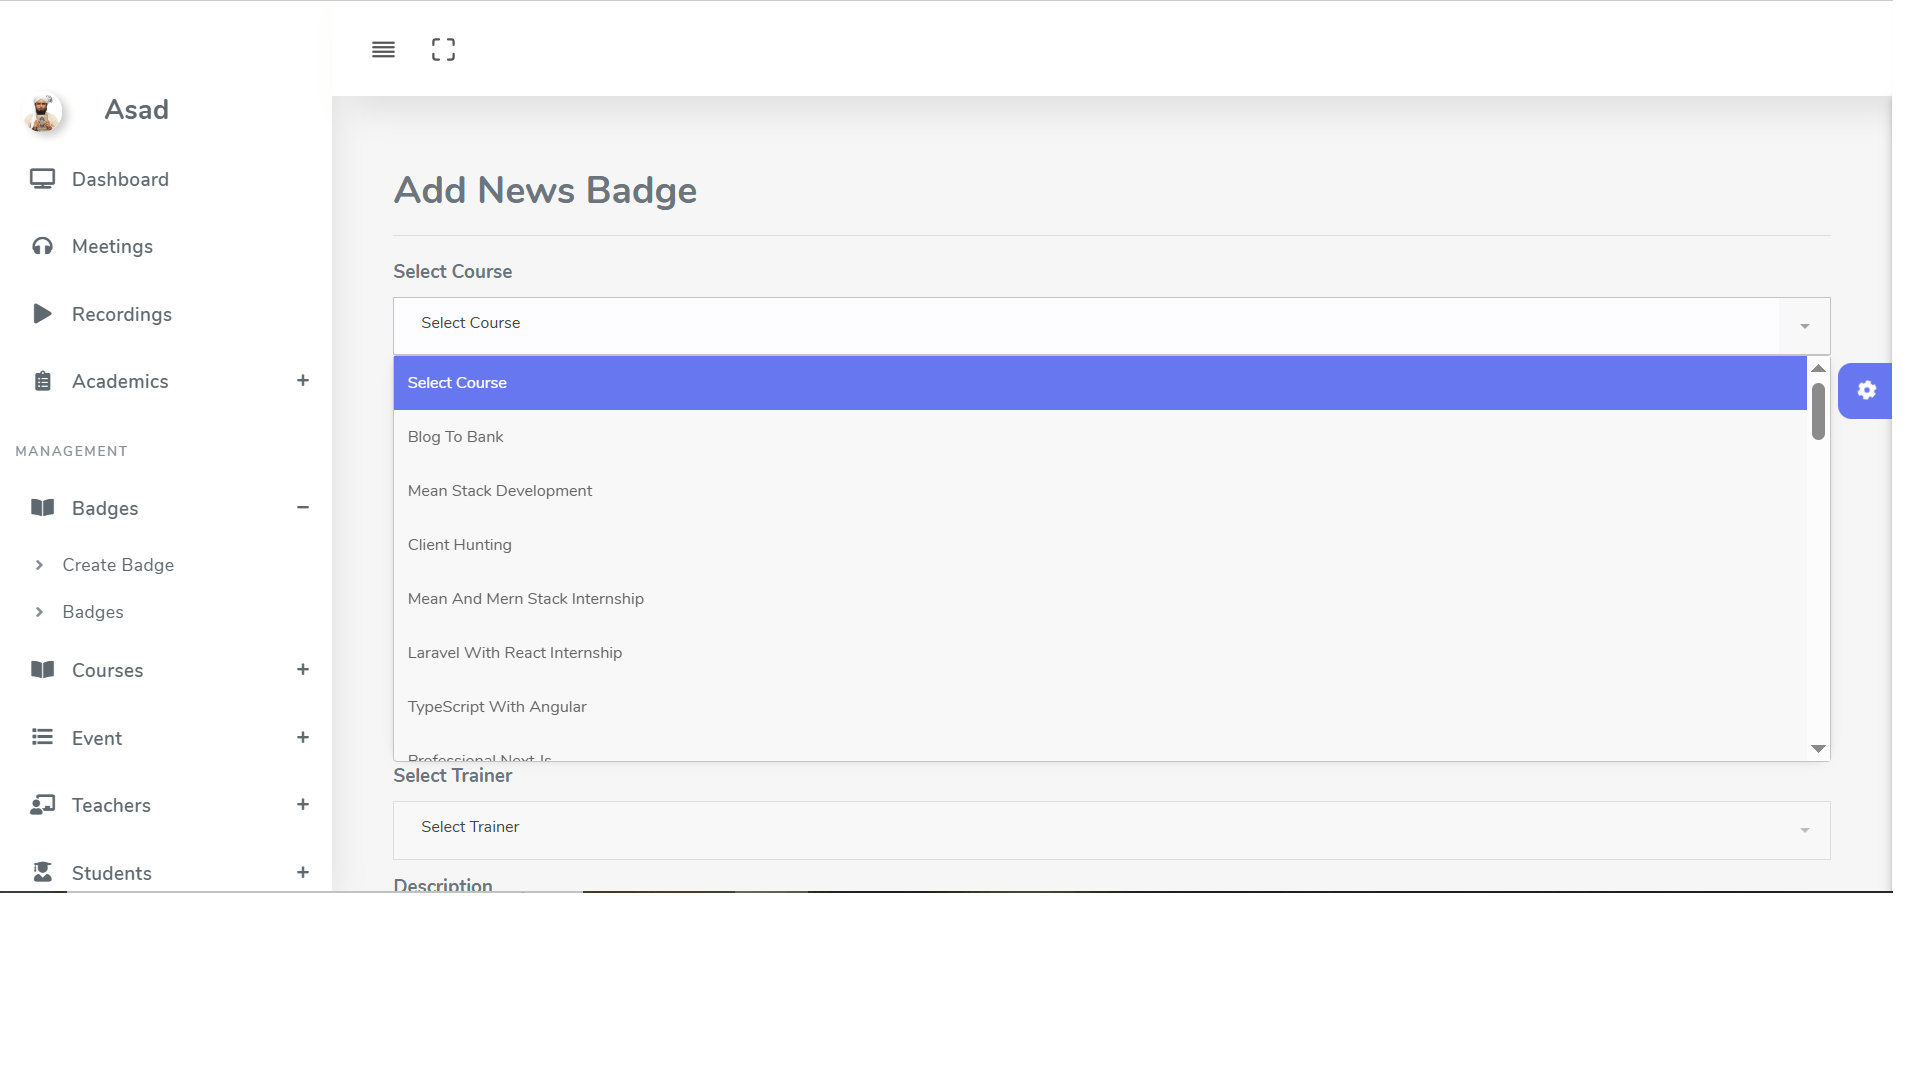The image size is (1918, 1088).
Task: Open the settings gear panel
Action: [1866, 391]
